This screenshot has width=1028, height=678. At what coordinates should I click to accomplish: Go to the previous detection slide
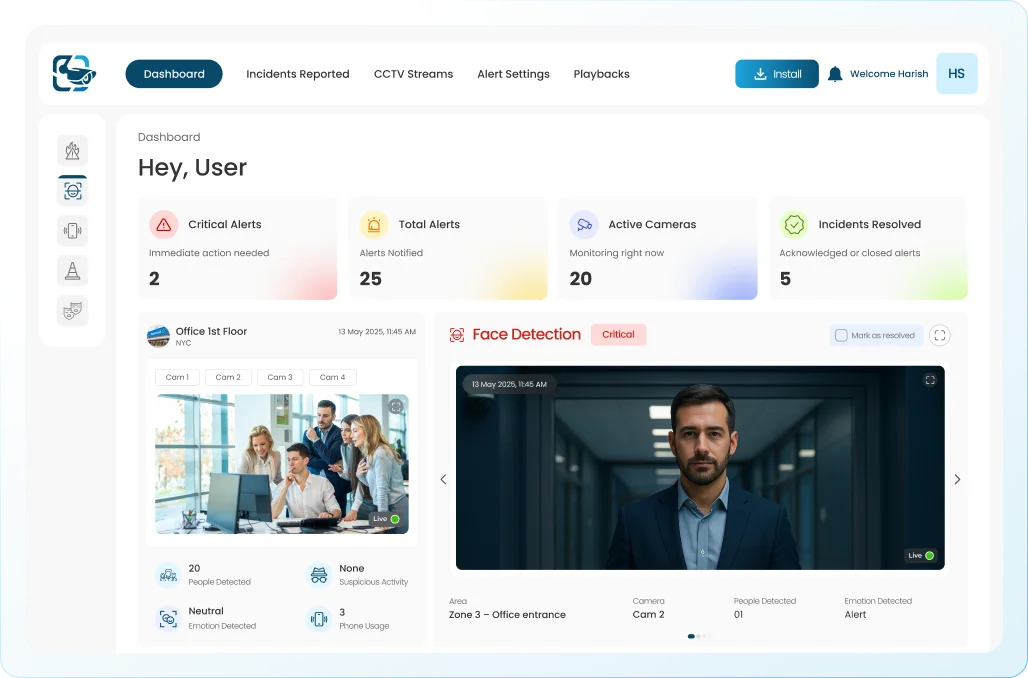coord(444,480)
